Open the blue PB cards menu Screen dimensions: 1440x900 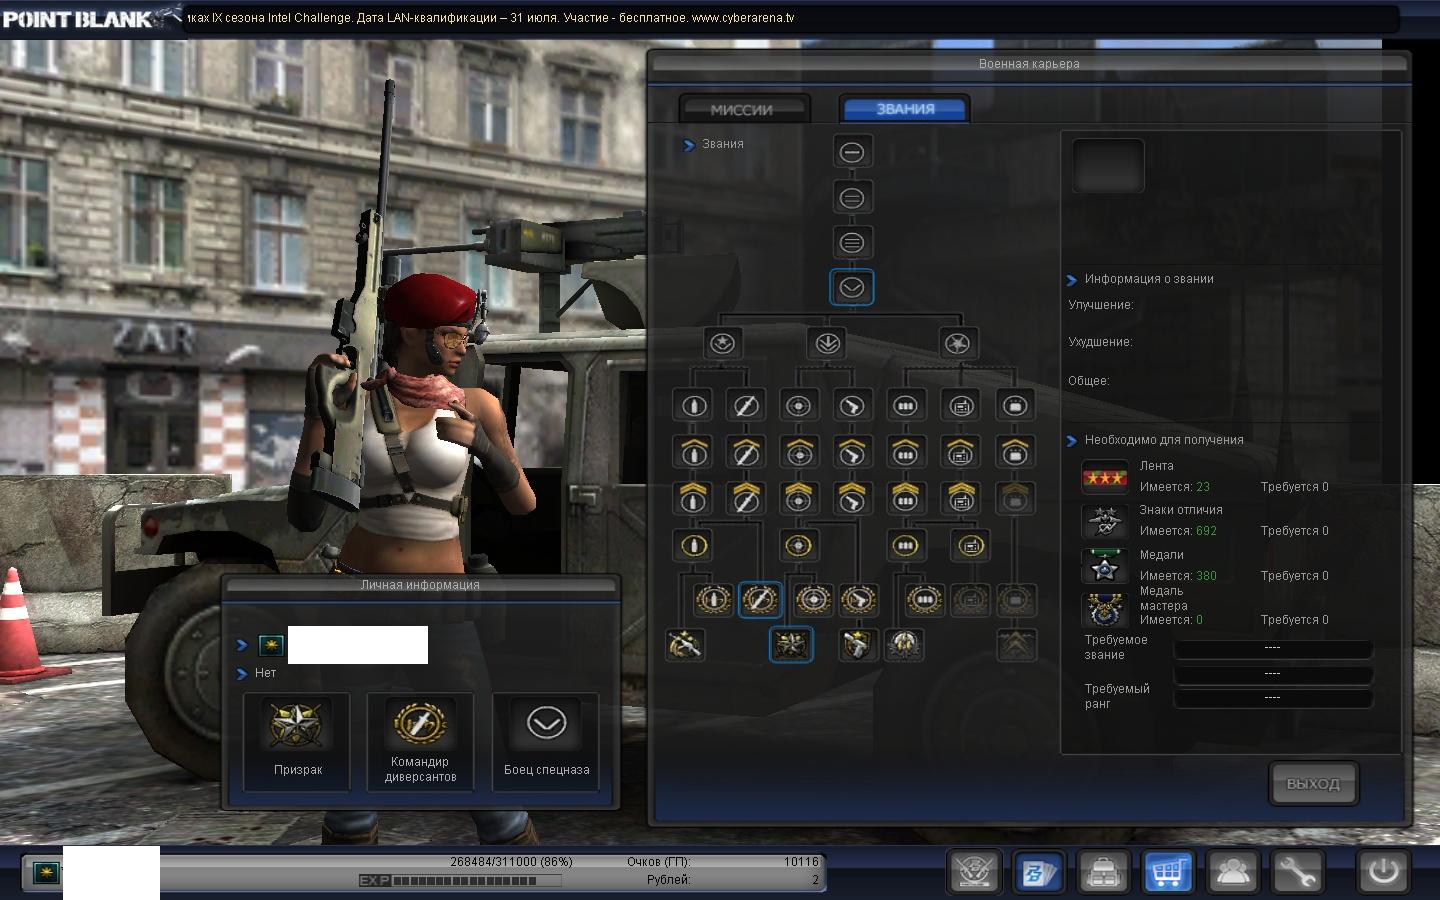click(x=1038, y=872)
